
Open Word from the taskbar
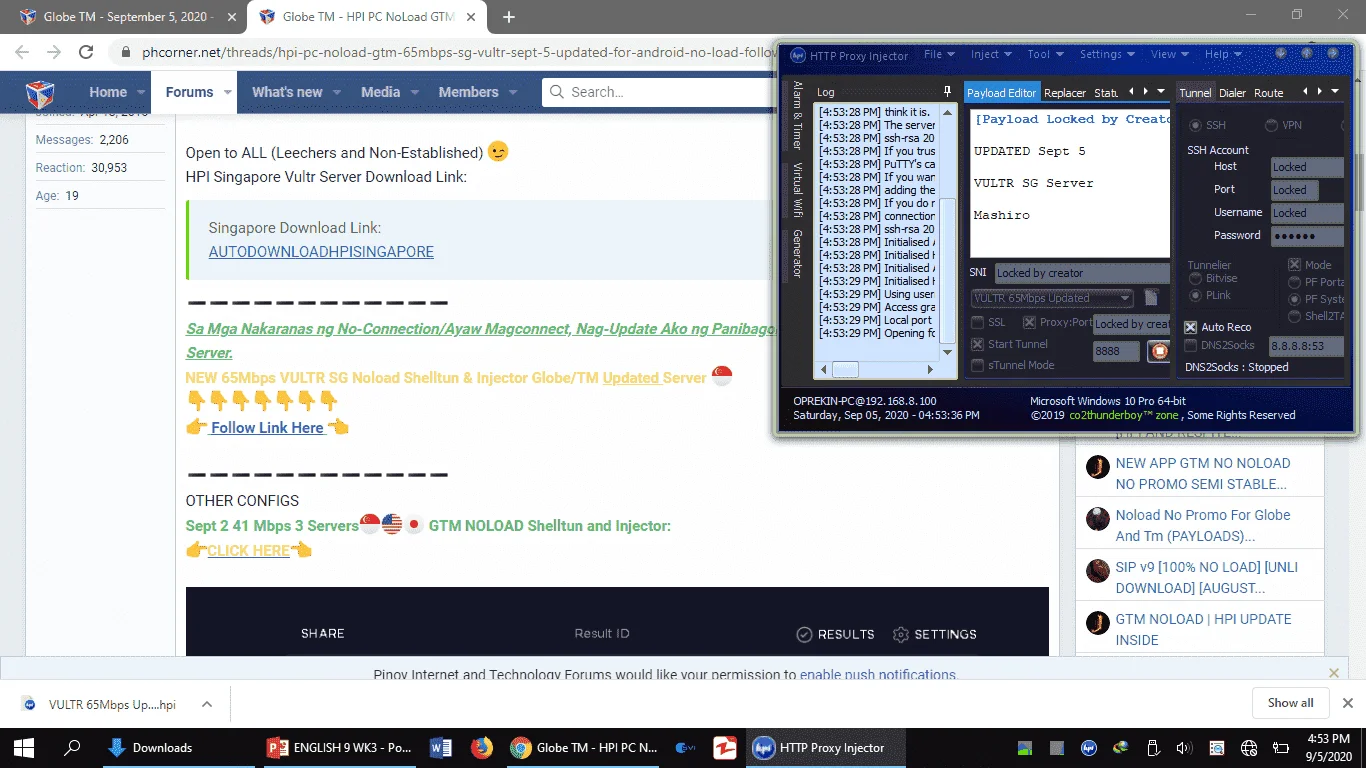(440, 747)
